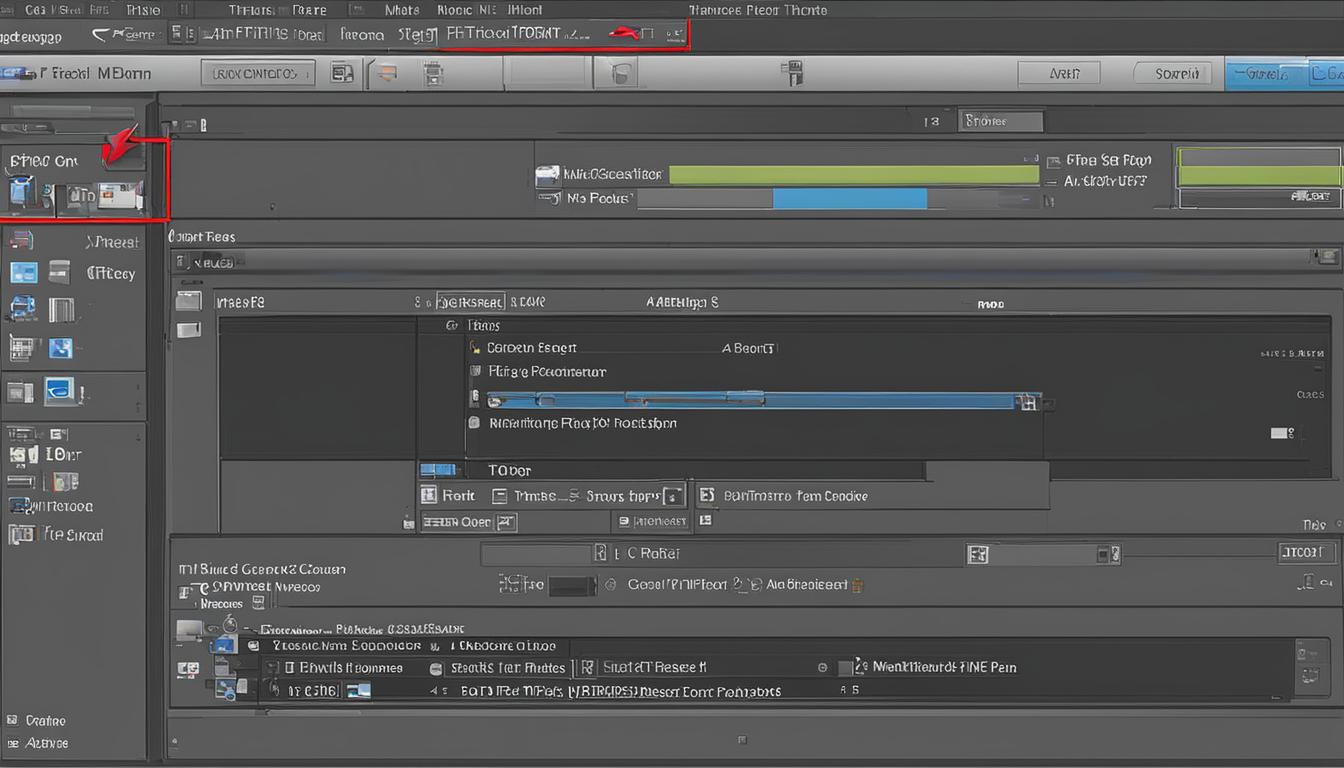Toggle the checkbox beside the Taber label
Screen dimensions: 1344x768
pos(440,470)
